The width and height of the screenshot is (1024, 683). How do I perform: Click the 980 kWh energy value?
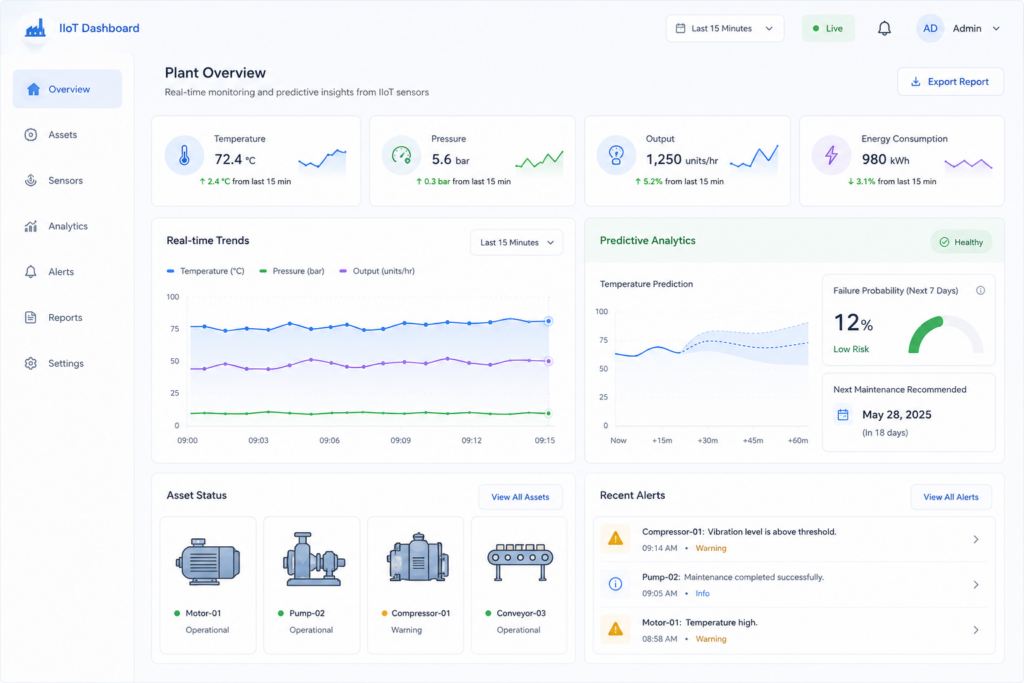(885, 159)
